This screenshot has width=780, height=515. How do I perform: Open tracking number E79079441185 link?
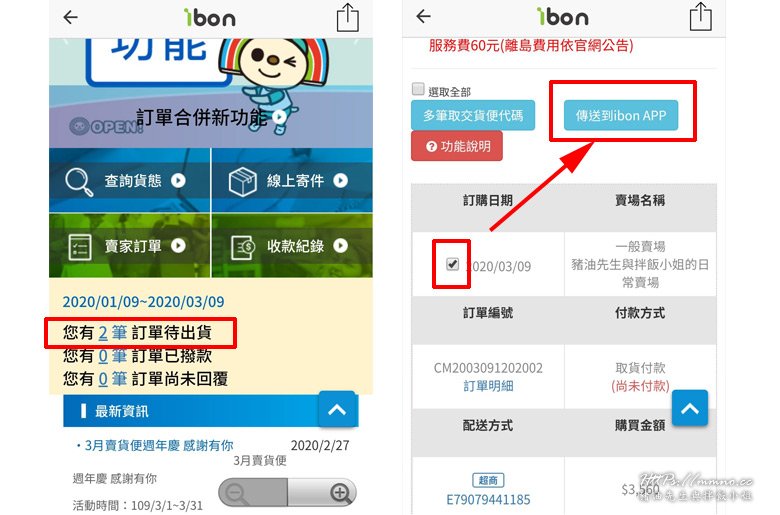pyautogui.click(x=488, y=500)
